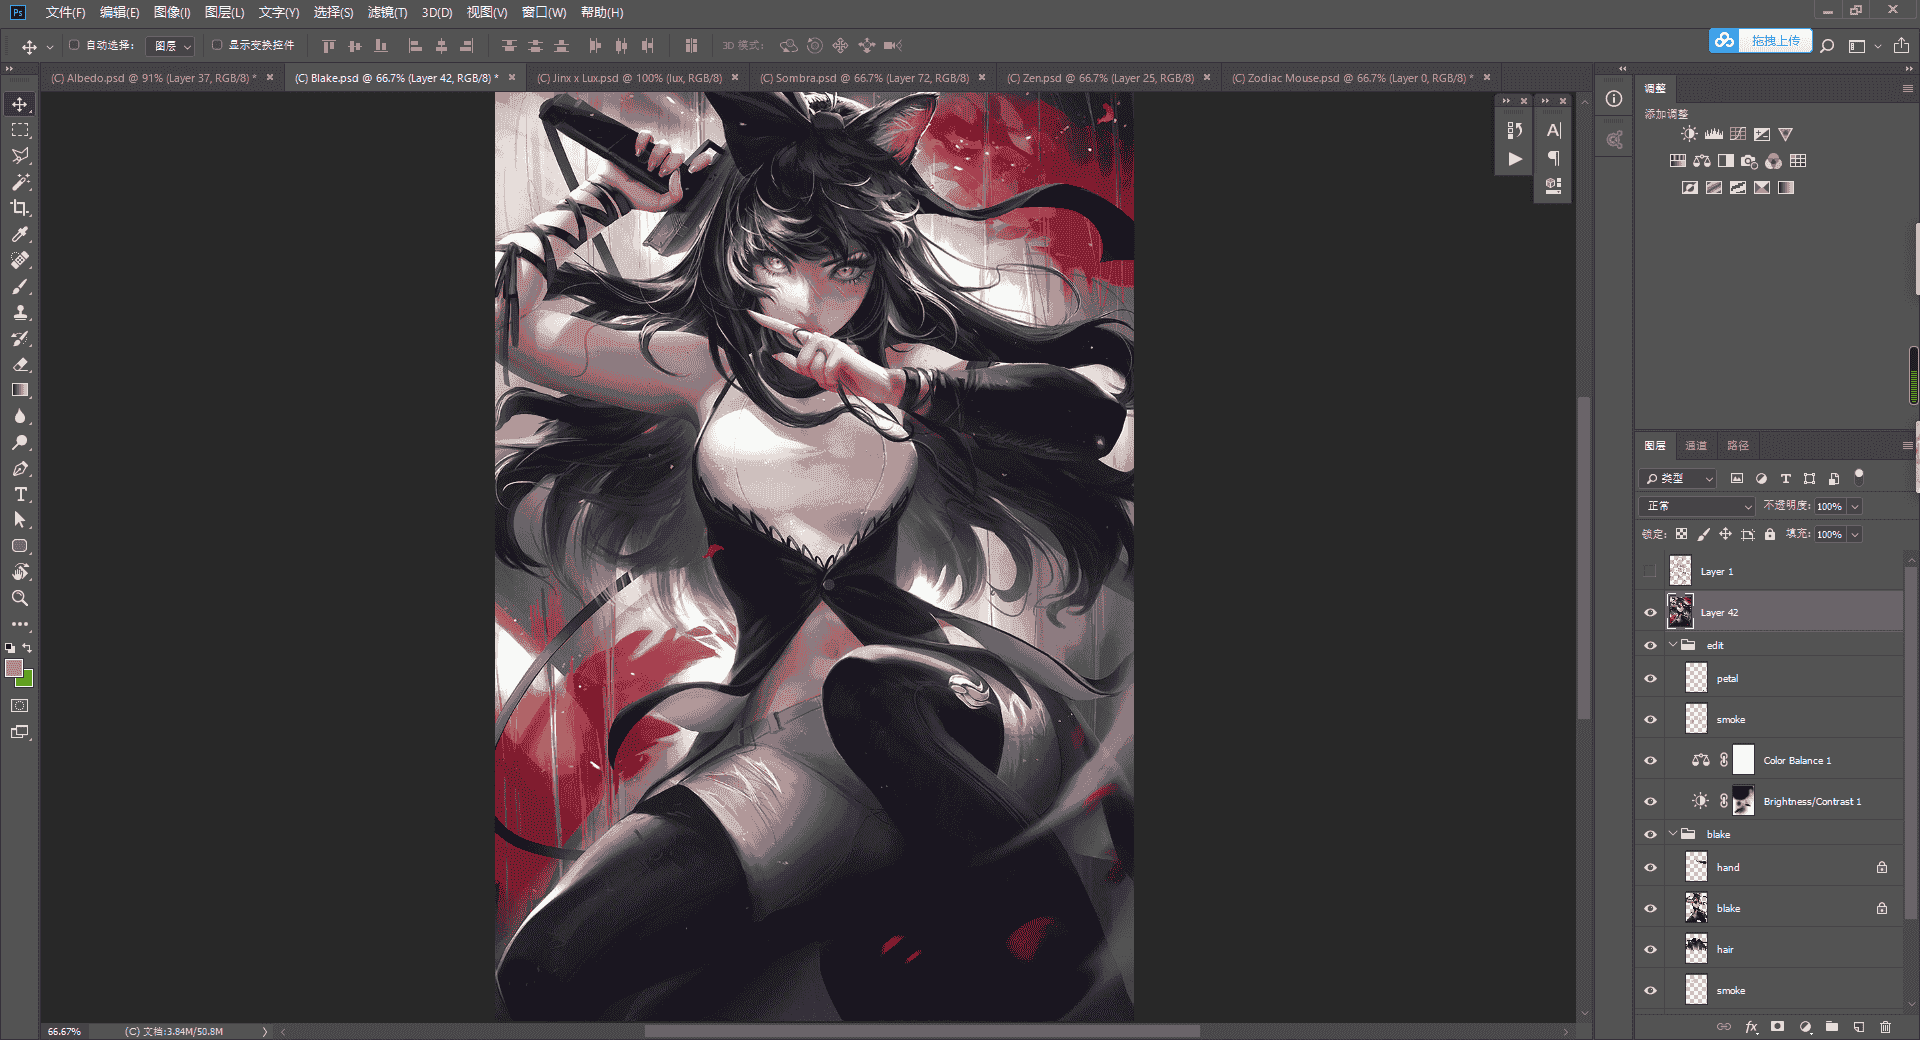Screen dimensions: 1920x1040
Task: Open the layer opacity dropdown arrow
Action: [x=1855, y=506]
